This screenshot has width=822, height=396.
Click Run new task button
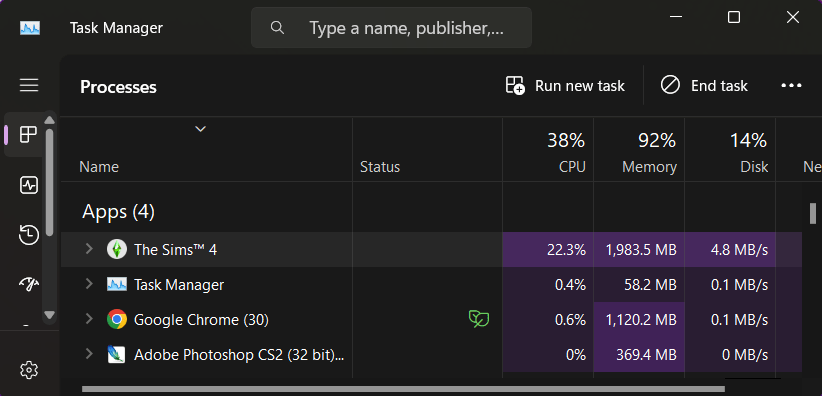pos(565,85)
